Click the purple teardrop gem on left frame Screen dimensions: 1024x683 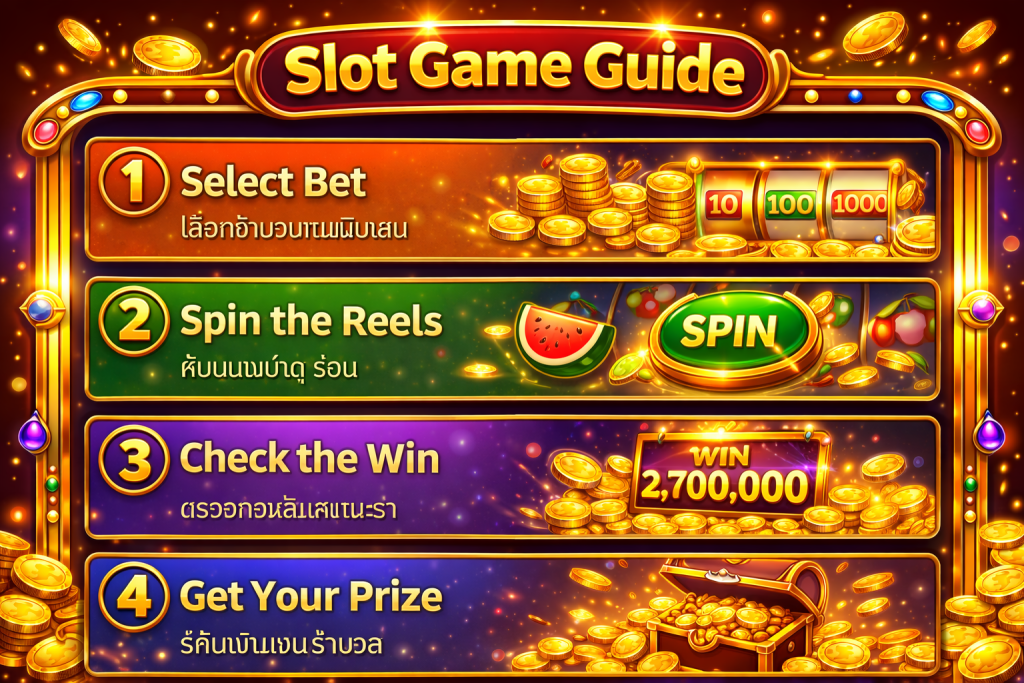33,432
